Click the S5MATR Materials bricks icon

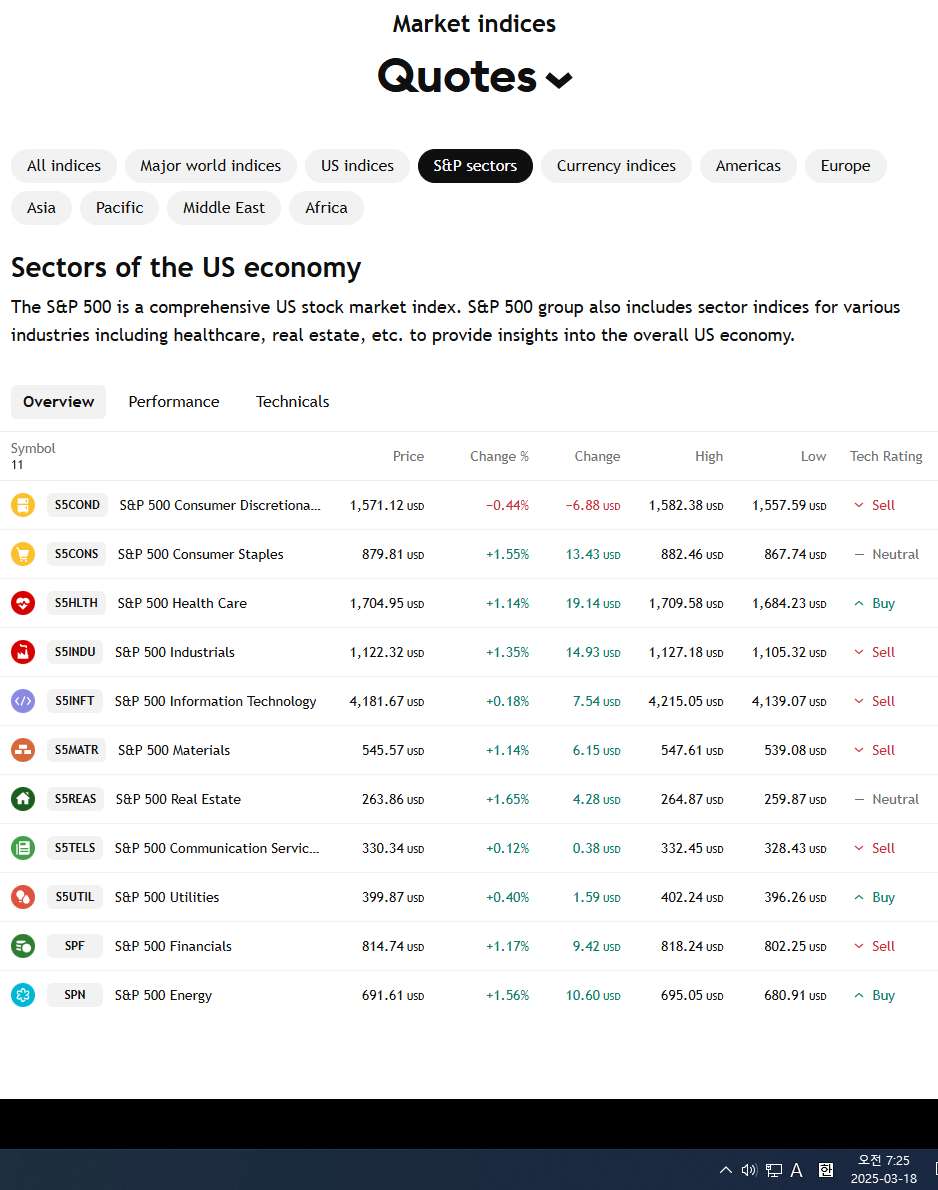pyautogui.click(x=23, y=750)
